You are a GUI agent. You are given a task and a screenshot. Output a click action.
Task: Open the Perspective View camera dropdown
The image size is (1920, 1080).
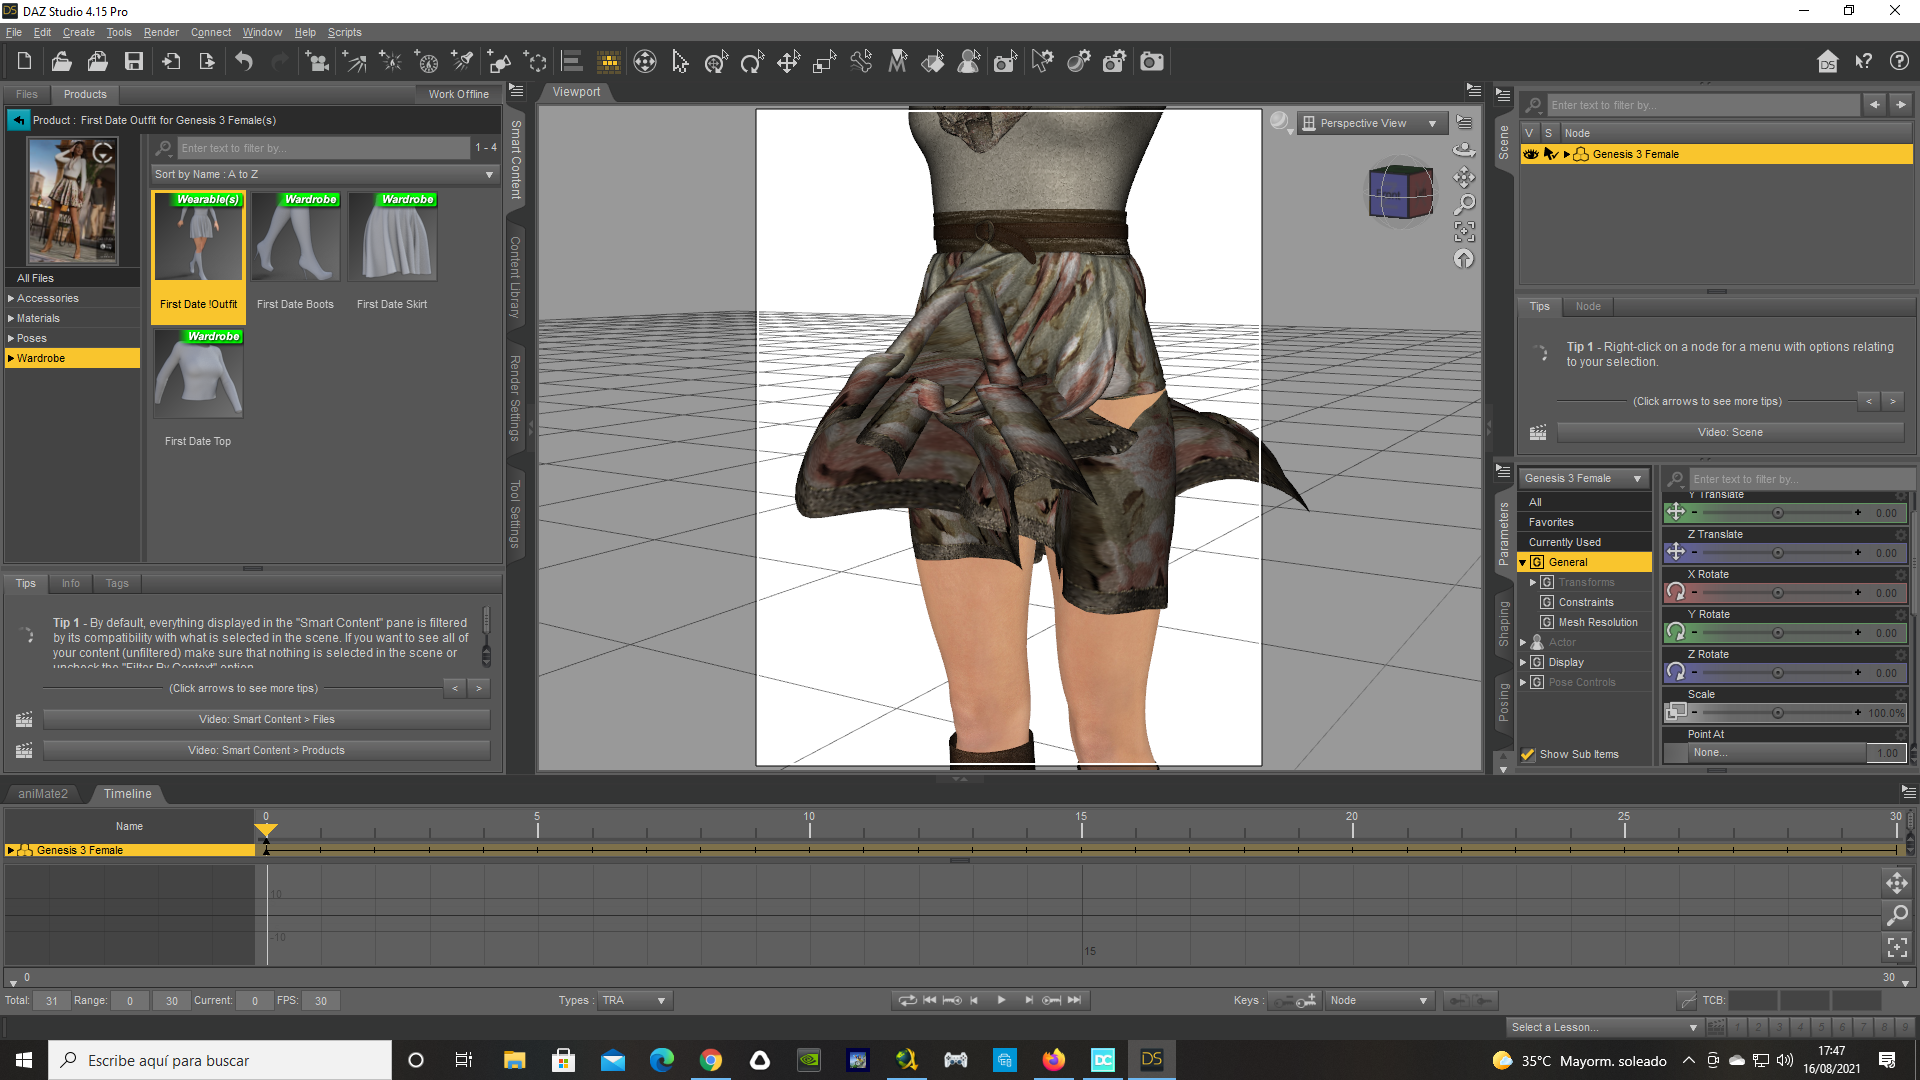tap(1372, 123)
